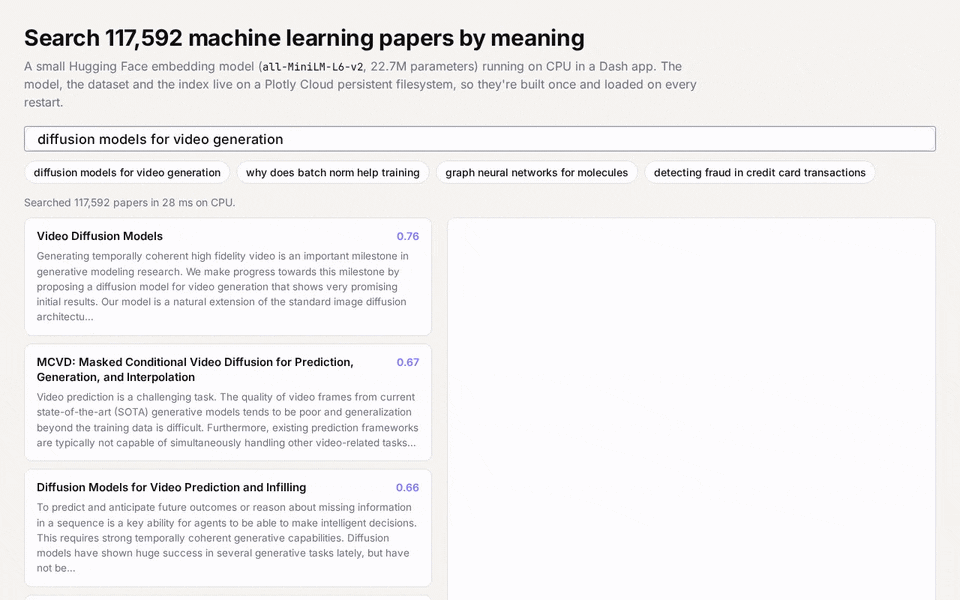The height and width of the screenshot is (600, 960).
Task: Click the abstract starting 'Generating temporally coherent high fidelity'
Action: coord(223,287)
